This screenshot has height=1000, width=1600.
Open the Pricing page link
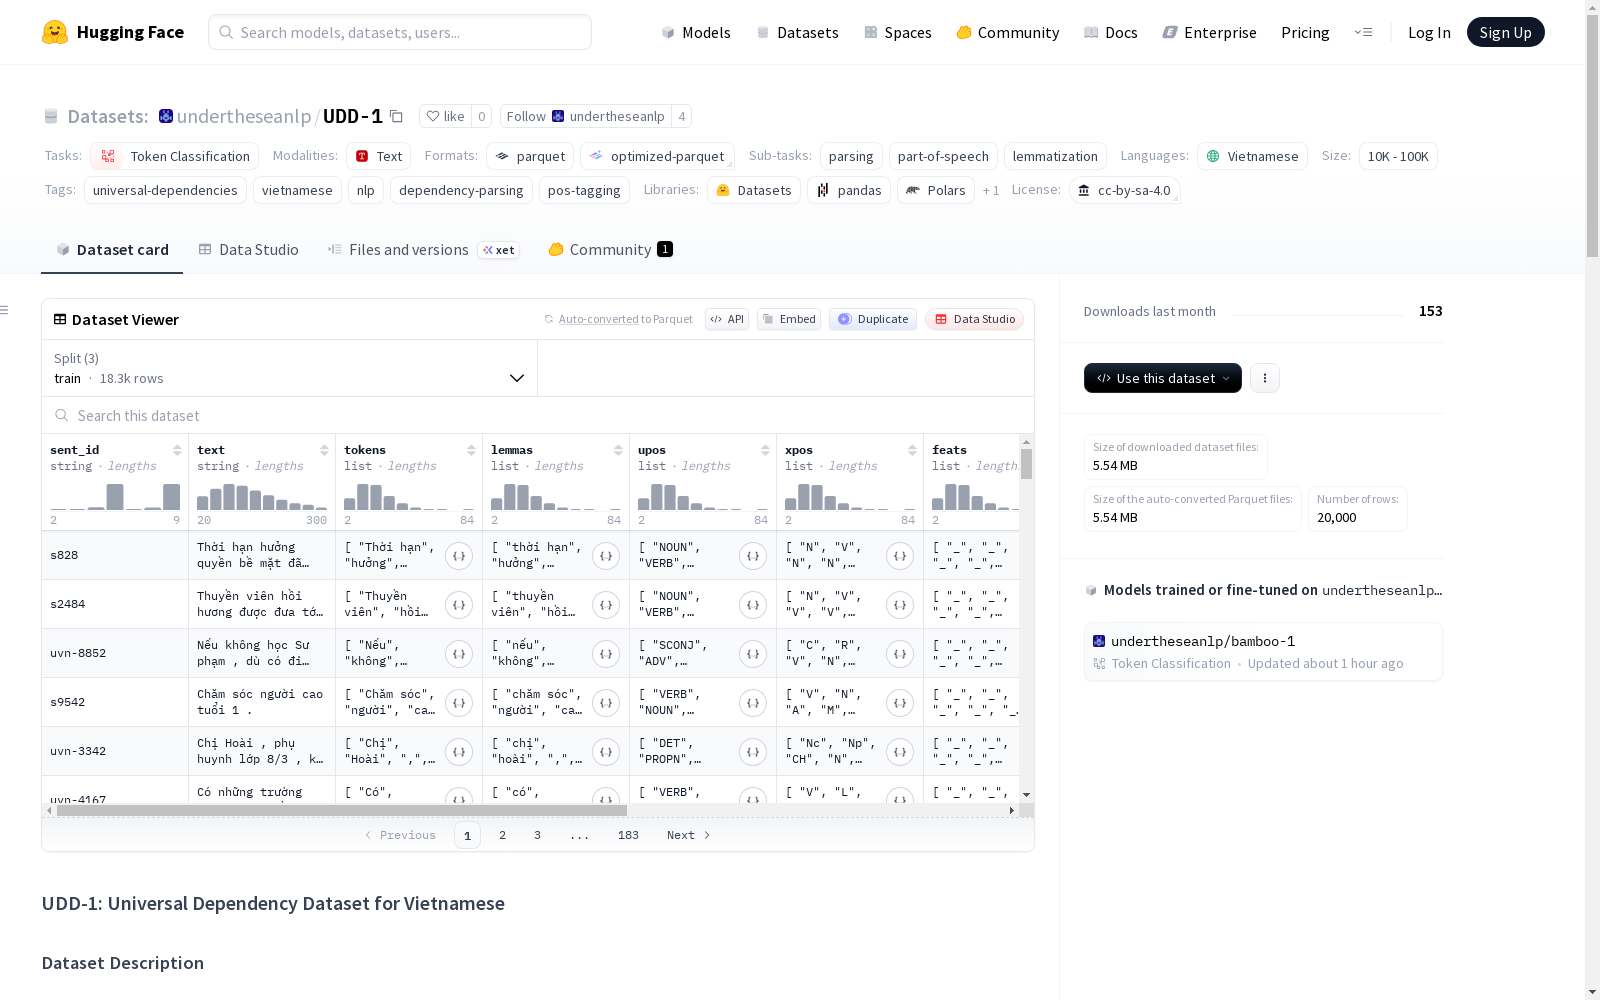1305,32
